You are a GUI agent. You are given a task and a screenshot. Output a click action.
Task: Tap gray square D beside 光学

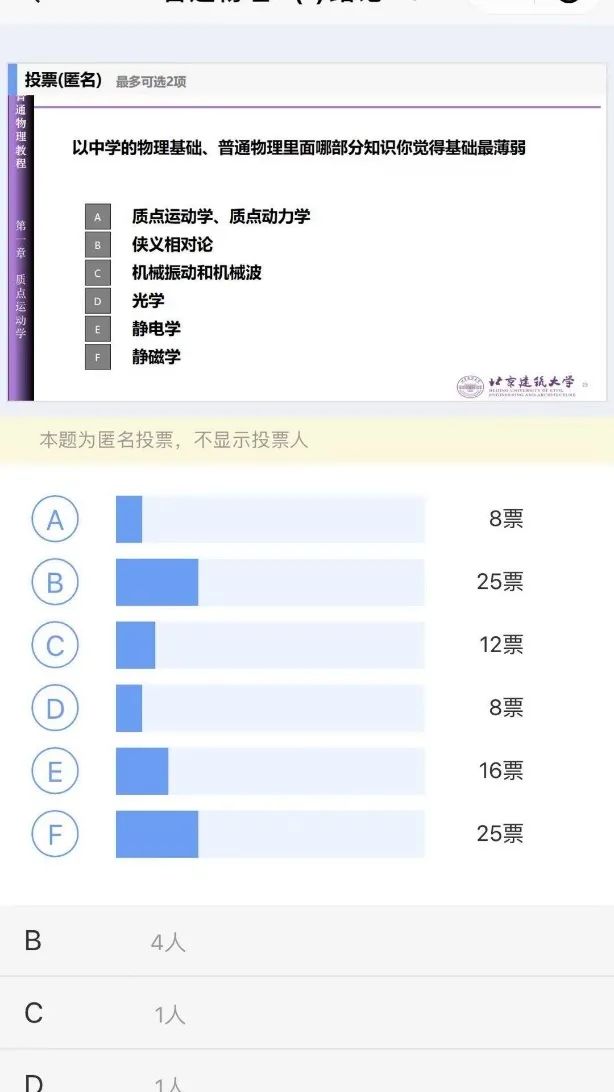pos(97,300)
